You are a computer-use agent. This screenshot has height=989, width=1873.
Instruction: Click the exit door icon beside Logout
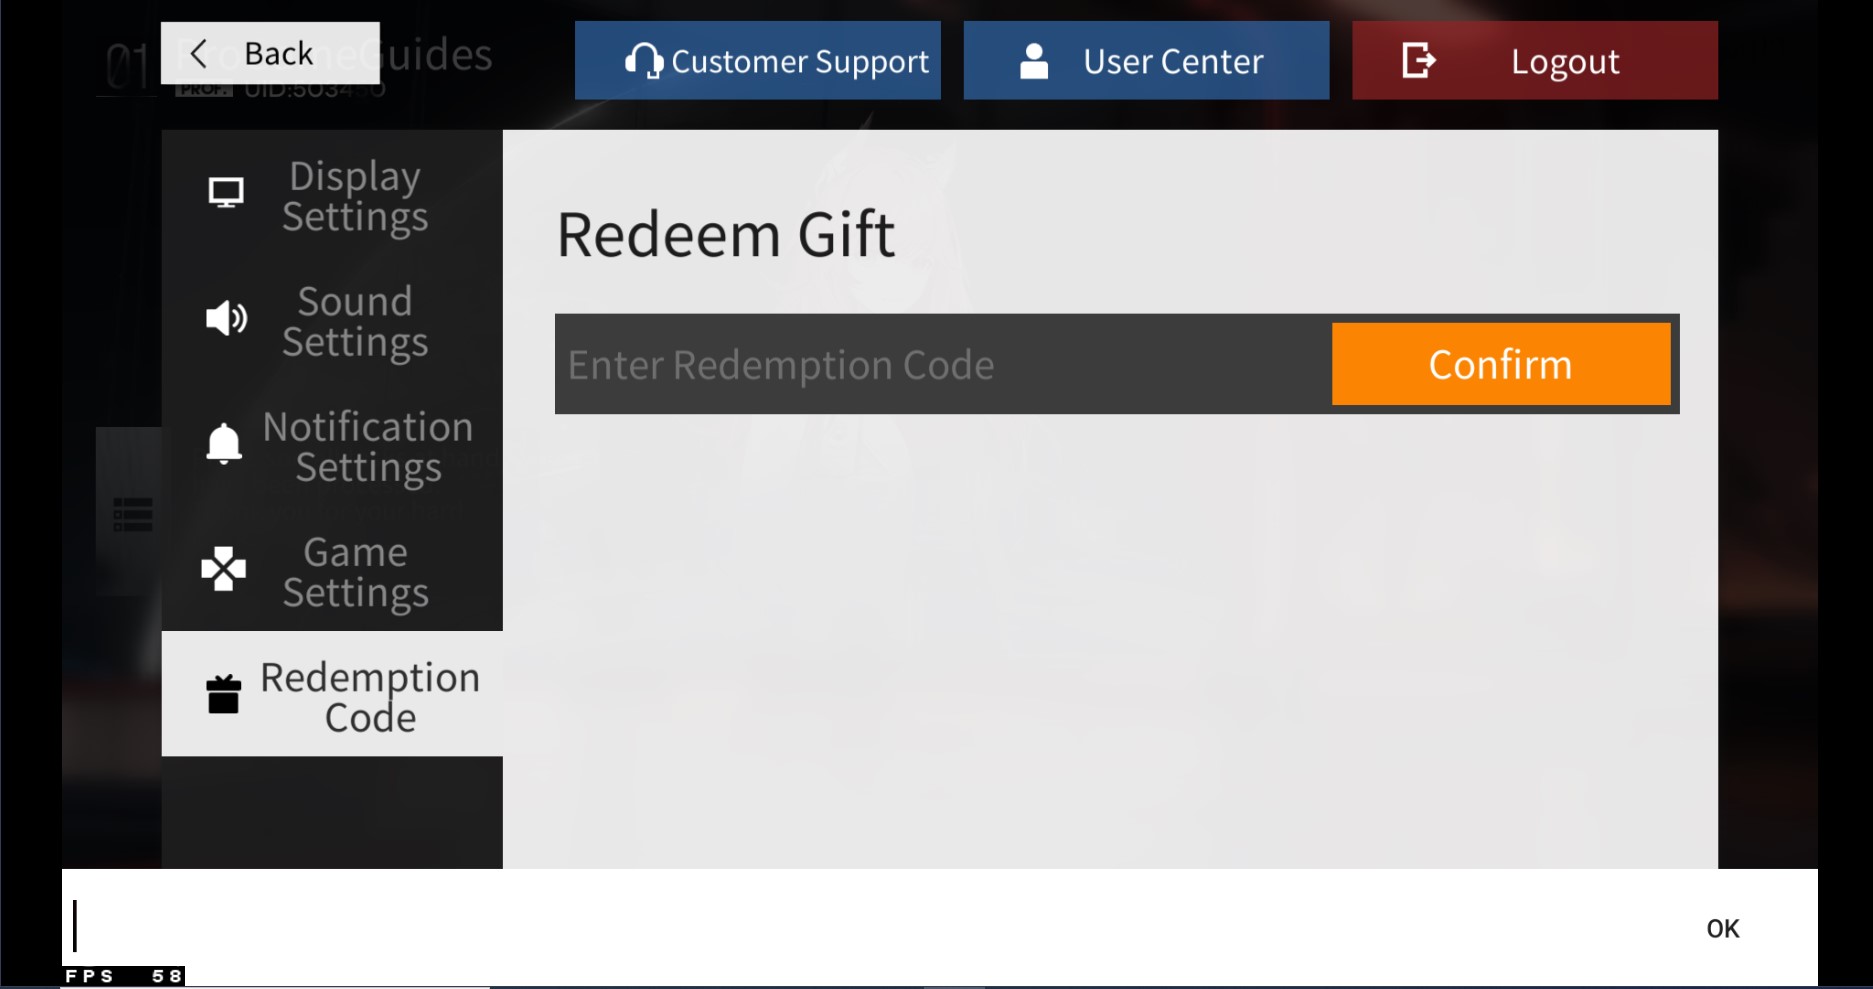pos(1418,61)
